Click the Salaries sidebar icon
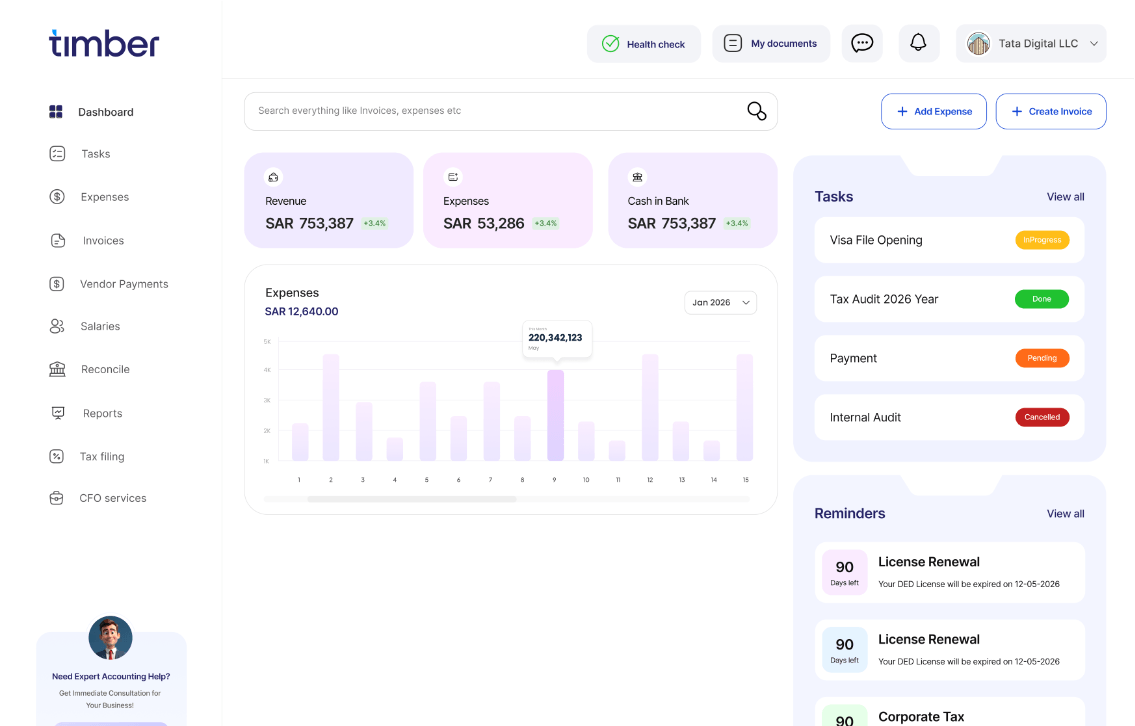 pos(56,326)
